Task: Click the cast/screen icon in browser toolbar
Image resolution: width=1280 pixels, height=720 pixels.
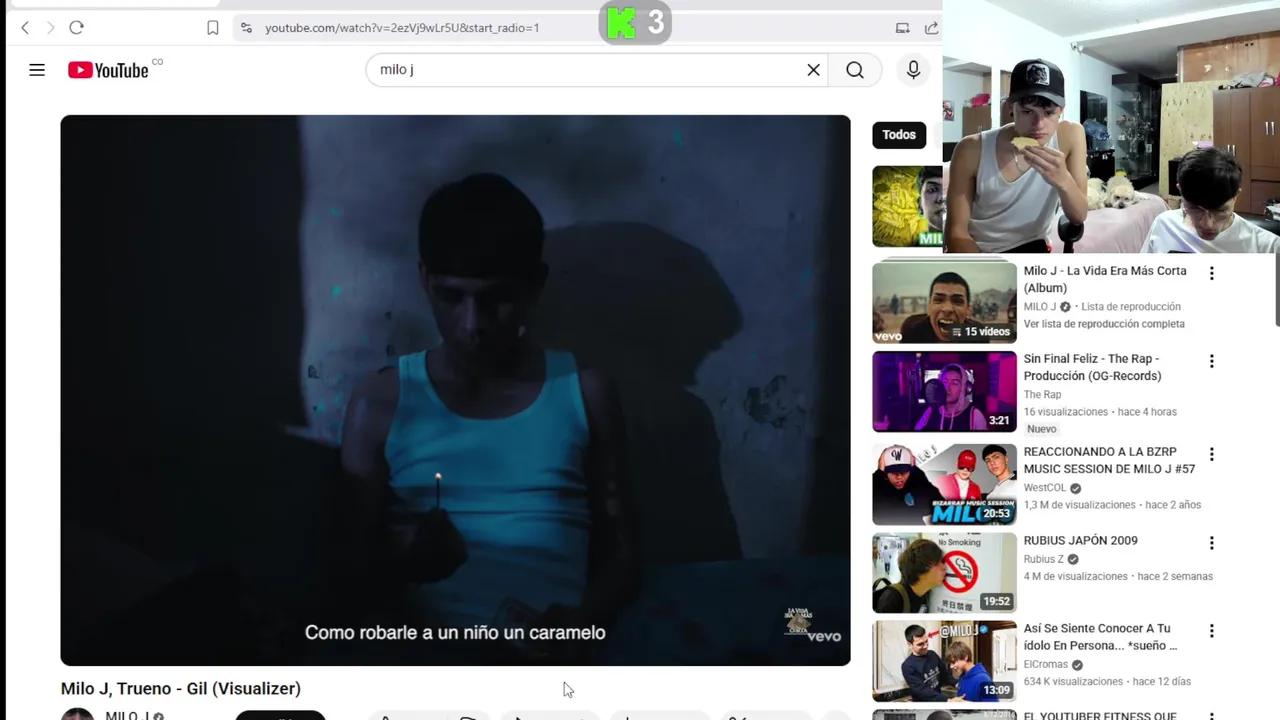Action: pyautogui.click(x=902, y=28)
